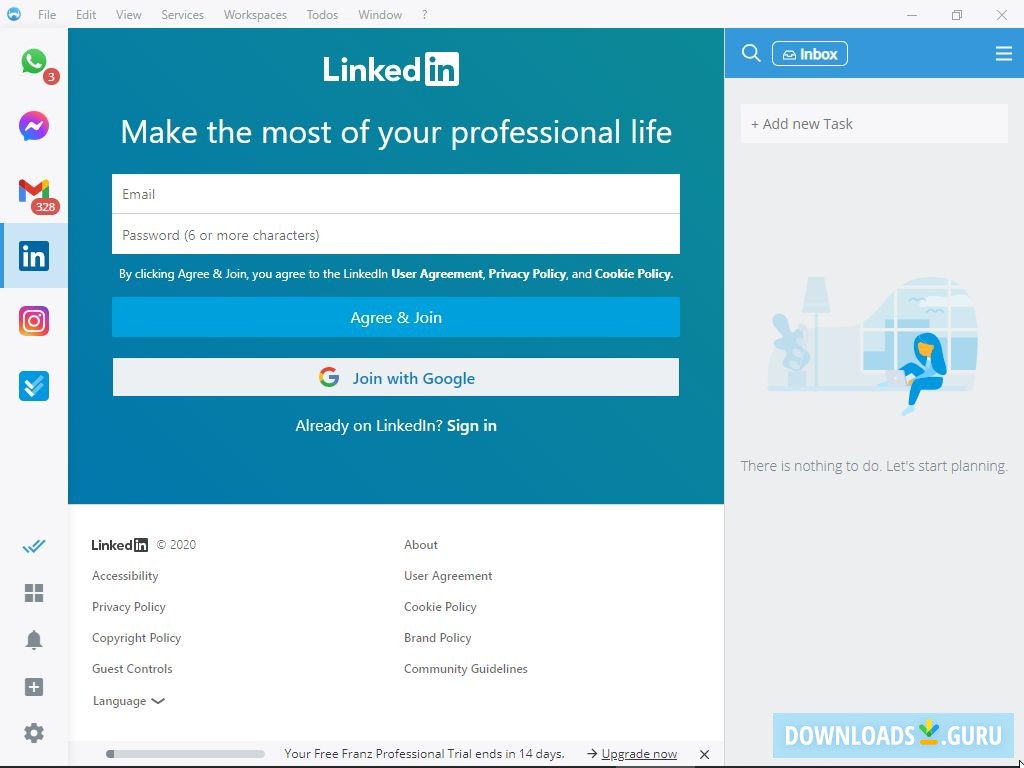
Task: Mute notifications via the bell icon
Action: click(34, 640)
